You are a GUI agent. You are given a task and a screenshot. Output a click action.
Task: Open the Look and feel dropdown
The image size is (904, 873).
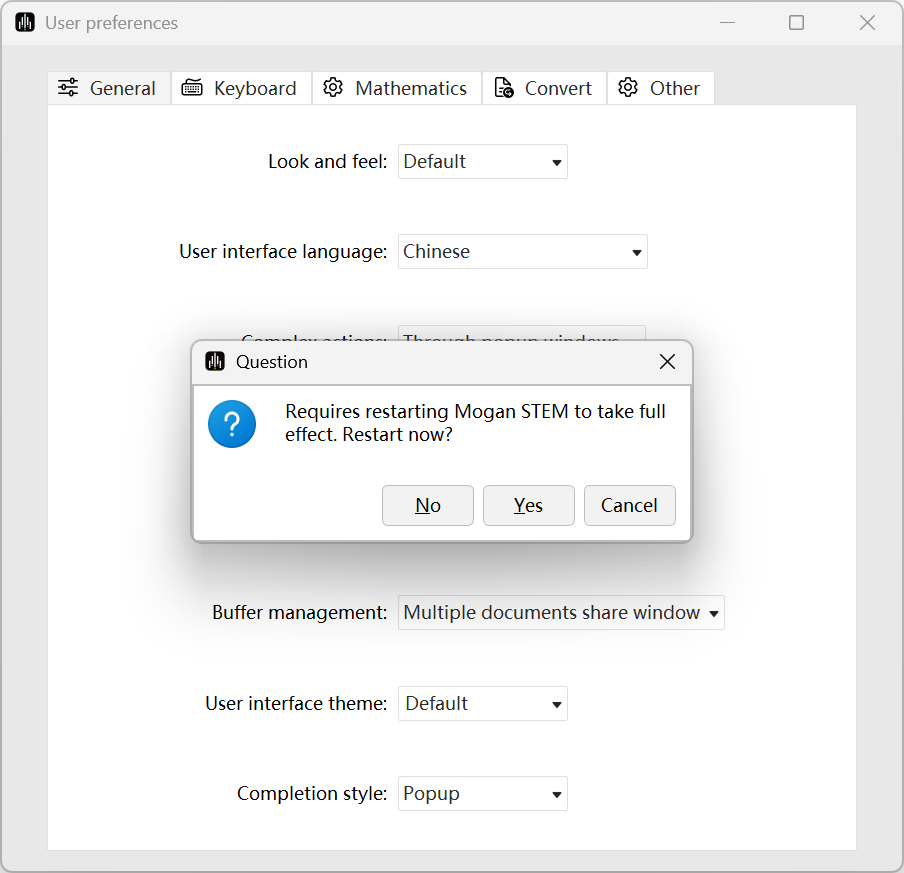(482, 162)
